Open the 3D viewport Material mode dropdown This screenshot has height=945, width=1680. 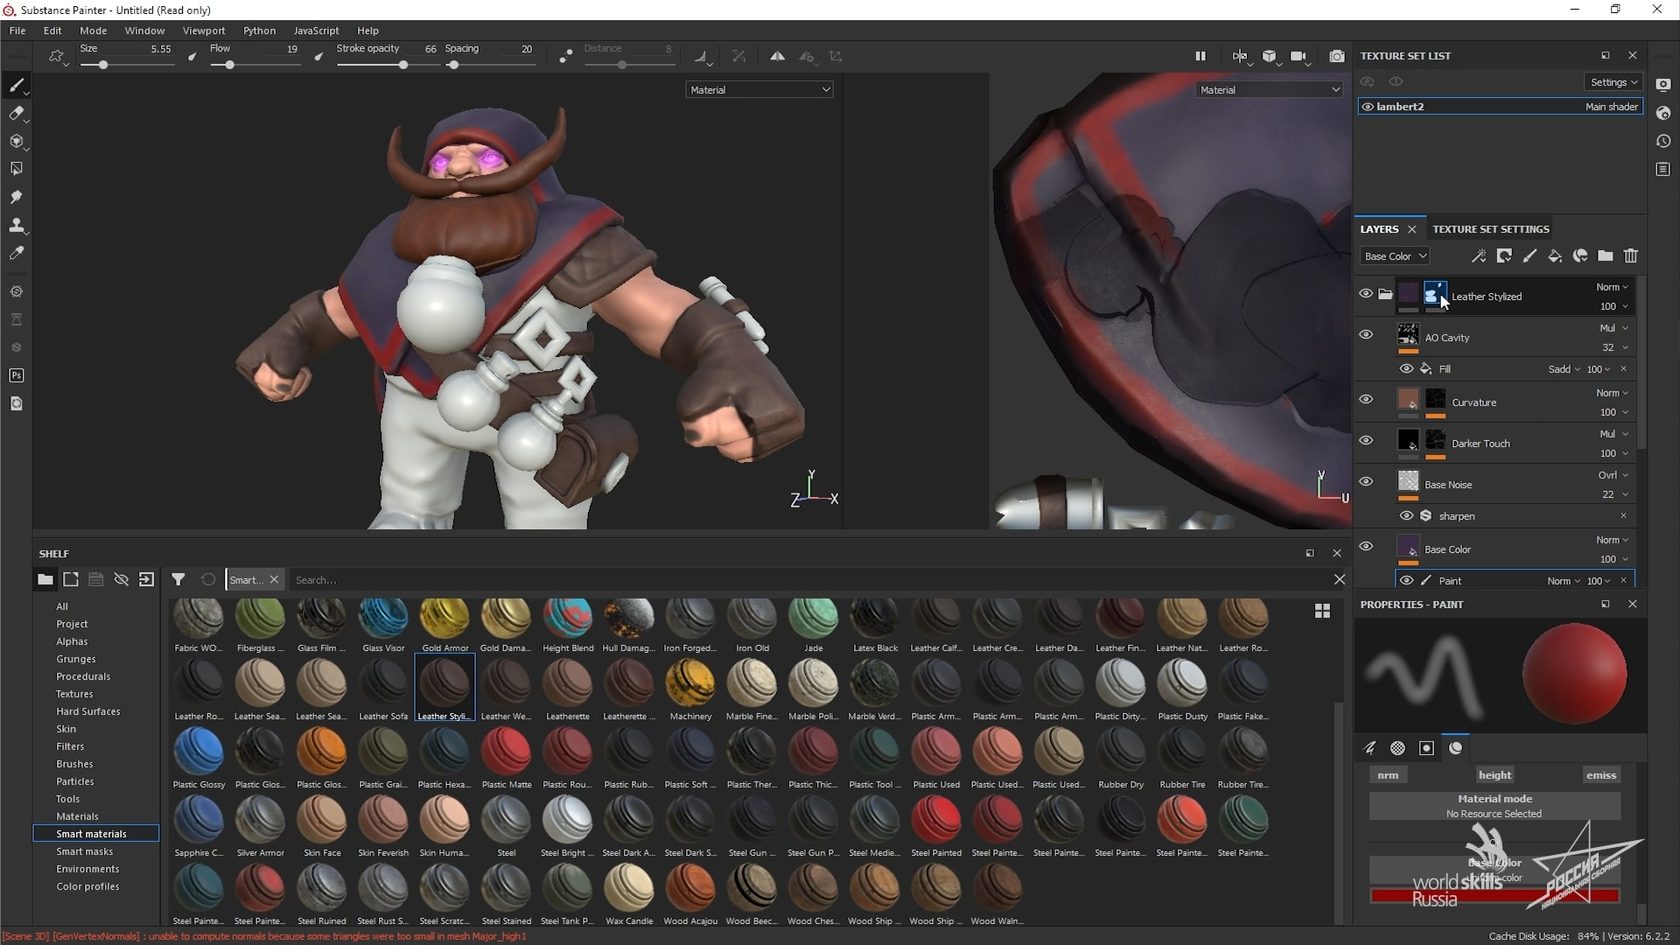coord(759,90)
